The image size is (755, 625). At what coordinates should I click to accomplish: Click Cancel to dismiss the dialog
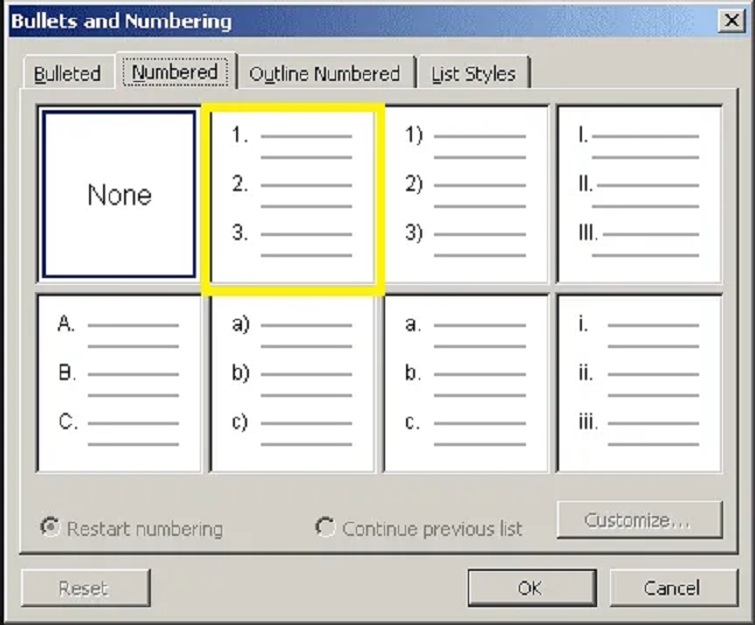click(672, 588)
